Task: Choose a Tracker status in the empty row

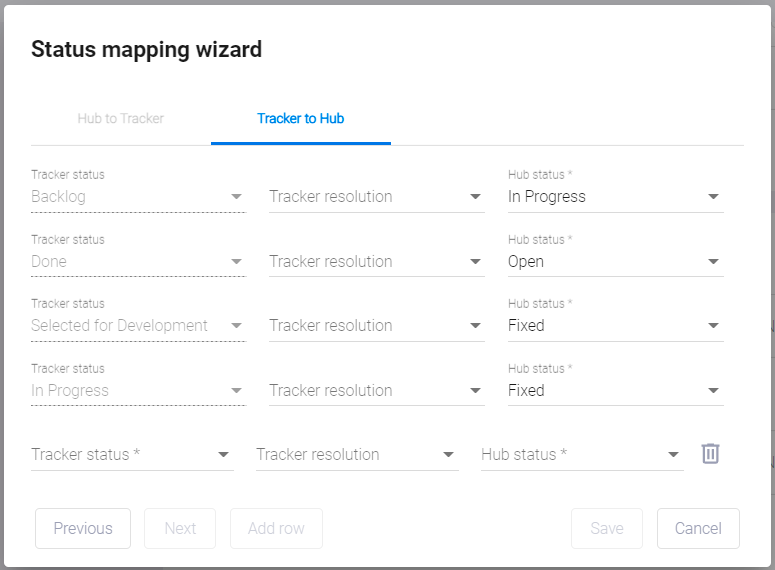Action: tap(131, 455)
